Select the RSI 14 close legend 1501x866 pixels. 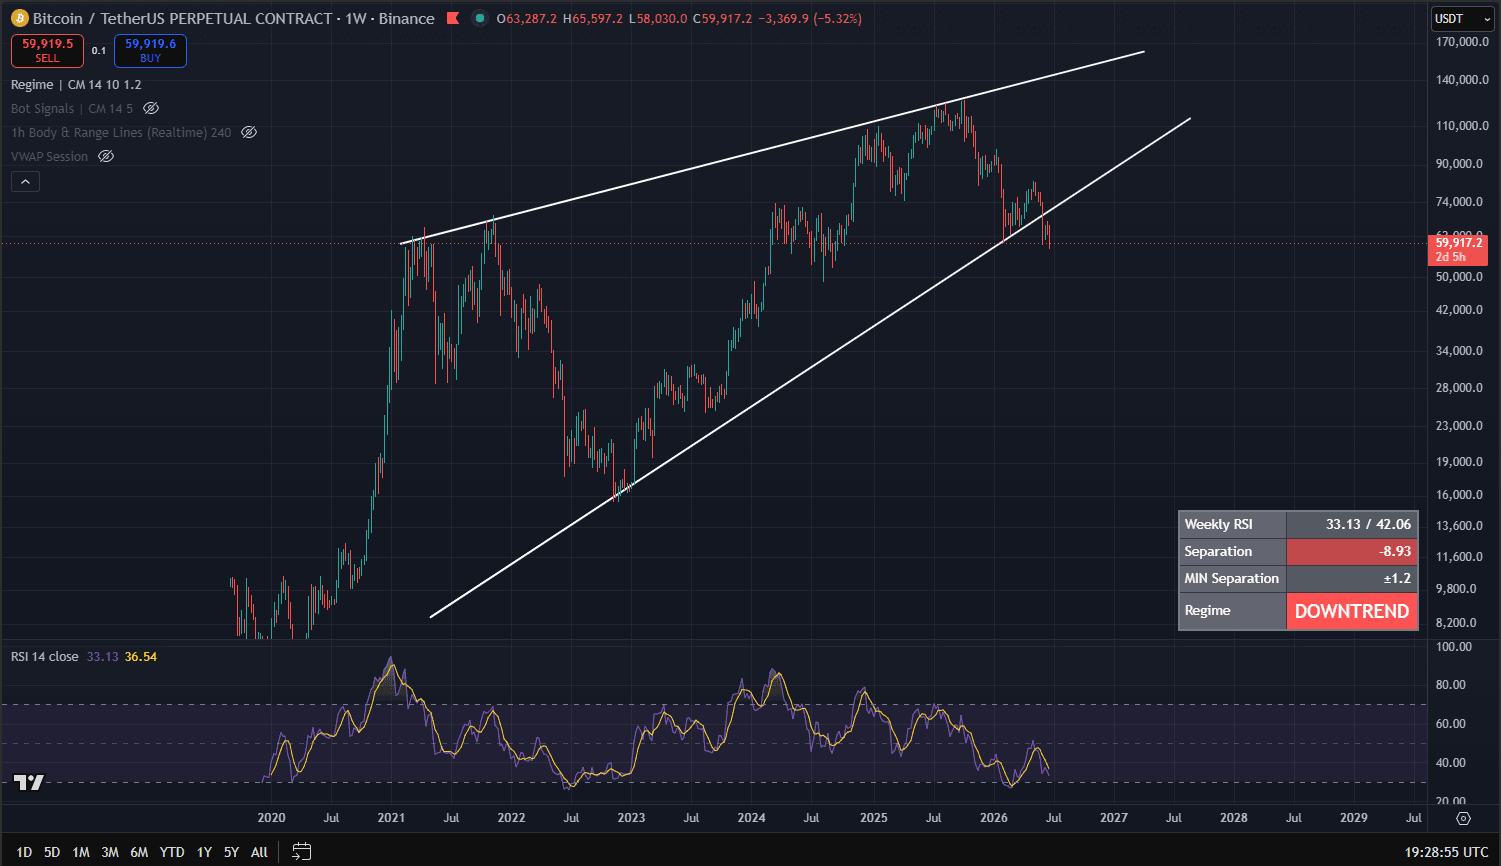click(45, 656)
